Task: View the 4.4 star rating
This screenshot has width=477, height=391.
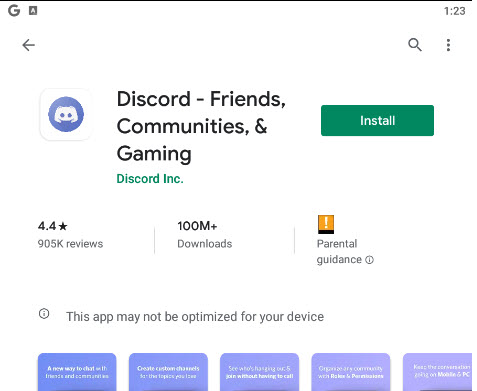Action: click(x=53, y=226)
